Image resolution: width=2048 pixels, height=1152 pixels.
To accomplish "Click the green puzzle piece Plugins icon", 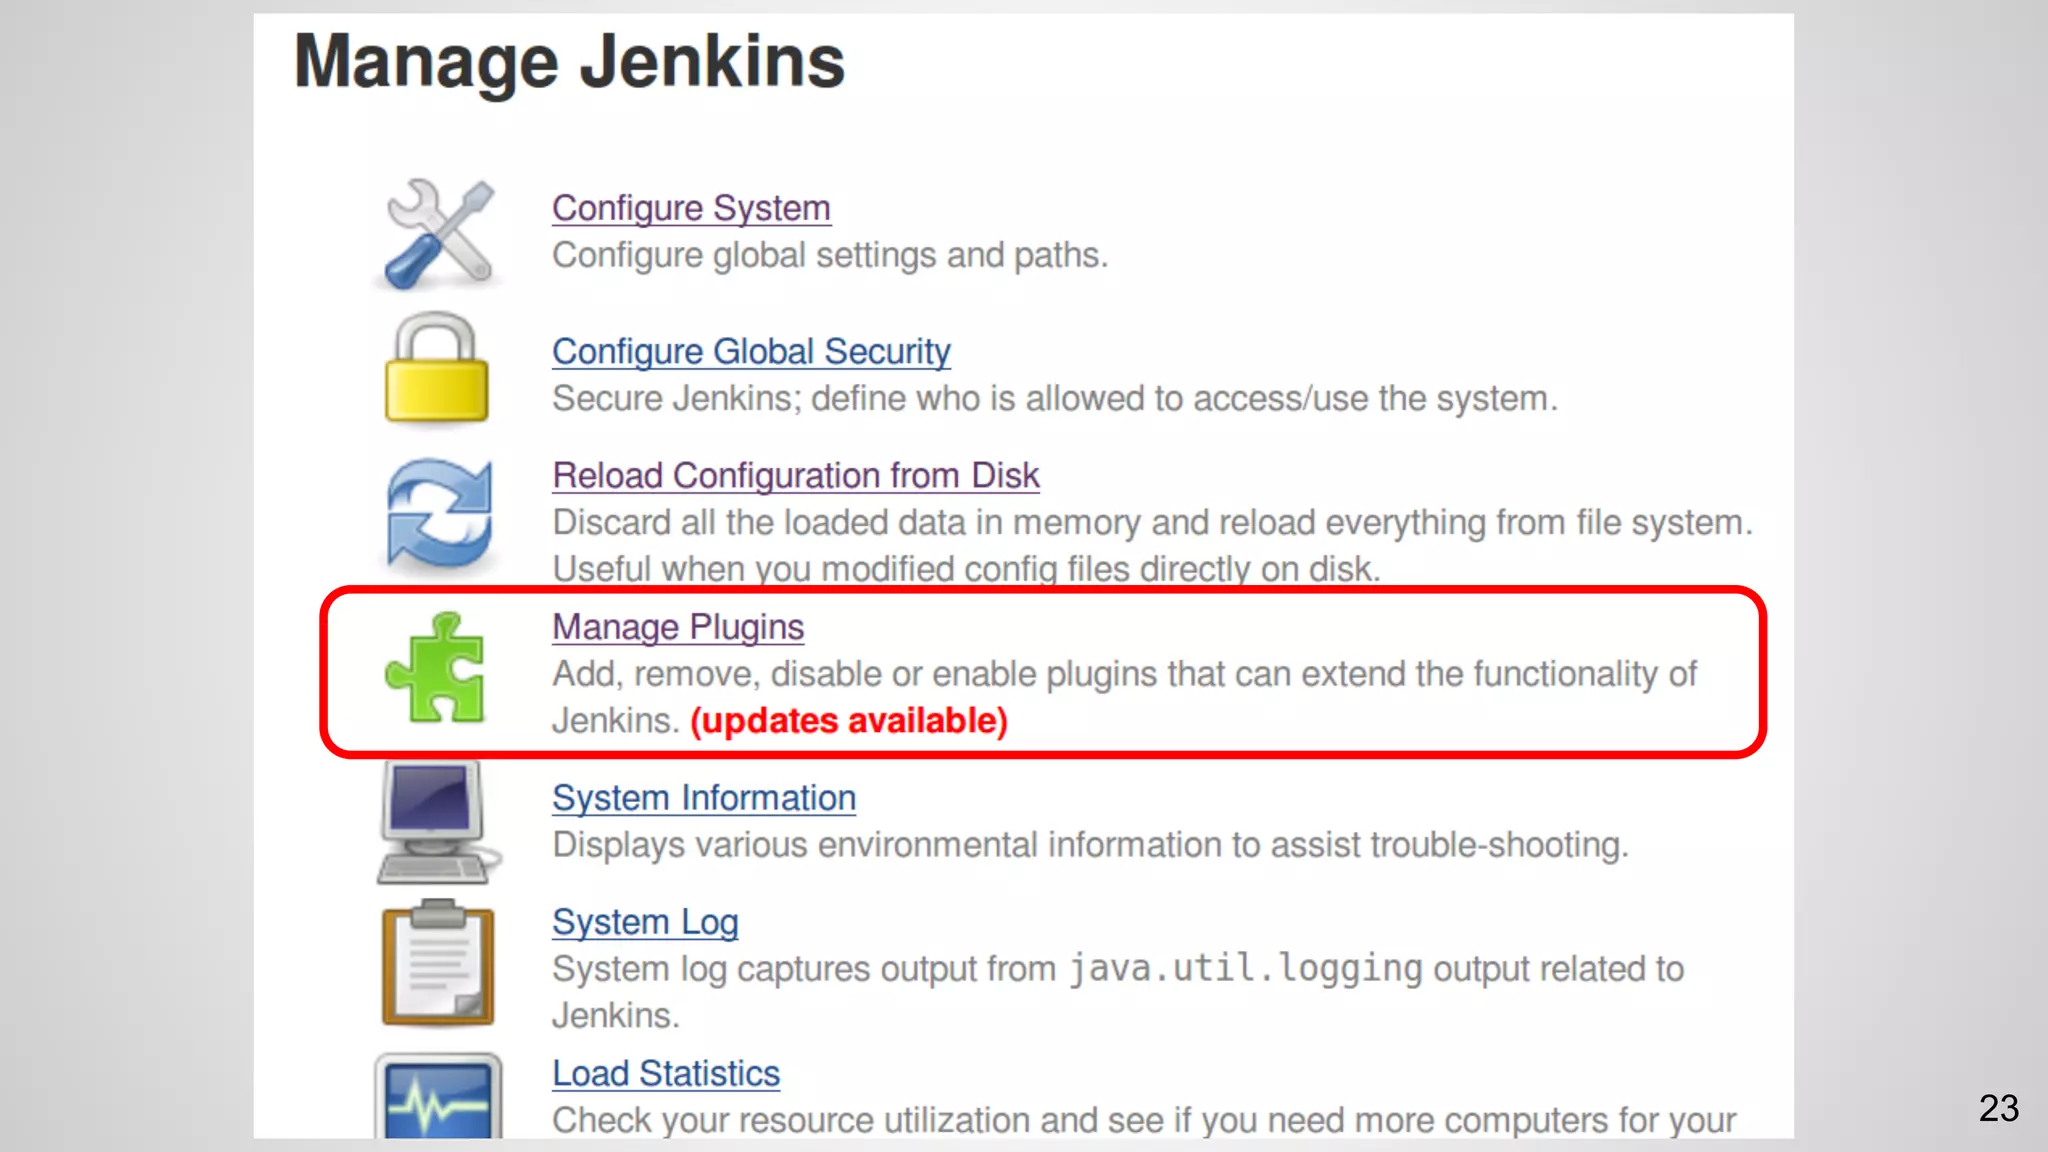I will (x=436, y=668).
